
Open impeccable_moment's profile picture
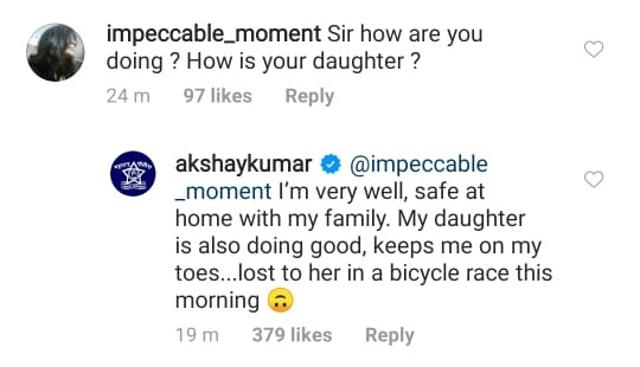56,52
